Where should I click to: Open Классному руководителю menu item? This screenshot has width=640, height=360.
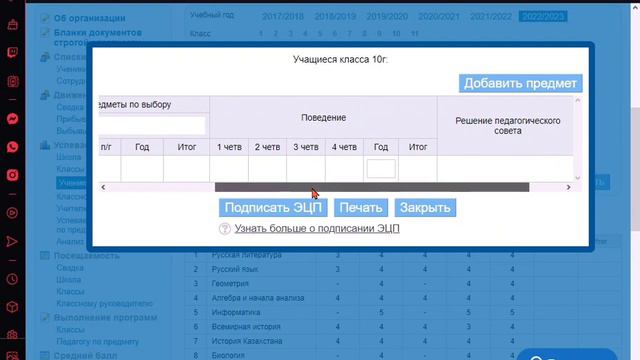(x=104, y=304)
